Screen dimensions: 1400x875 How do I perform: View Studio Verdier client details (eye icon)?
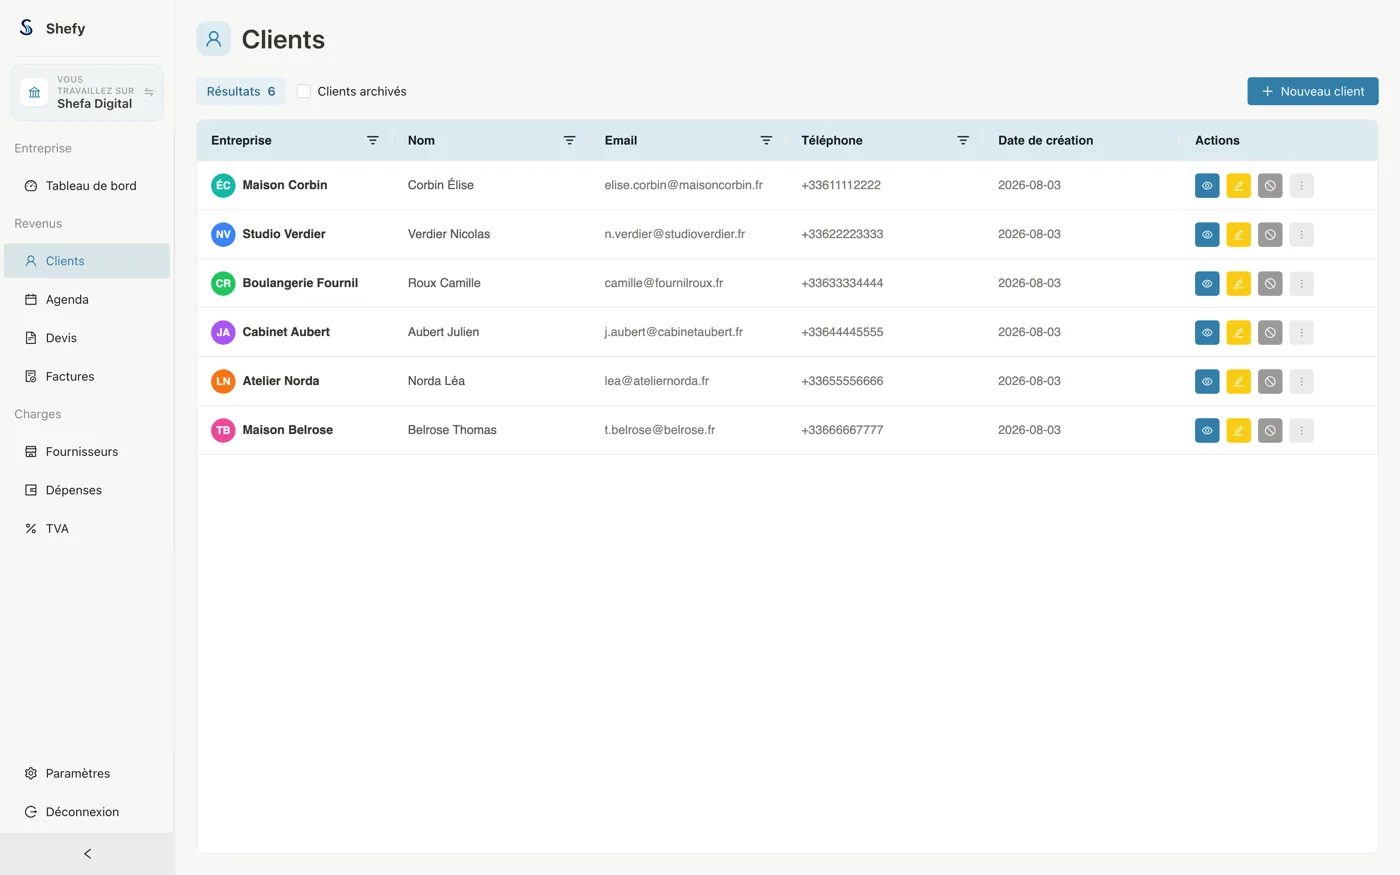tap(1207, 235)
